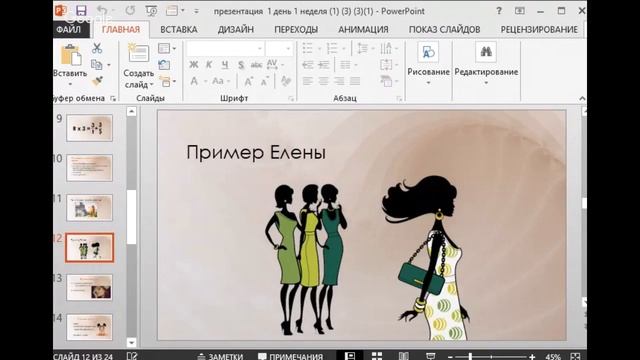Switch to ДИЗАЙН tab
This screenshot has height=360, width=640.
coord(236,29)
